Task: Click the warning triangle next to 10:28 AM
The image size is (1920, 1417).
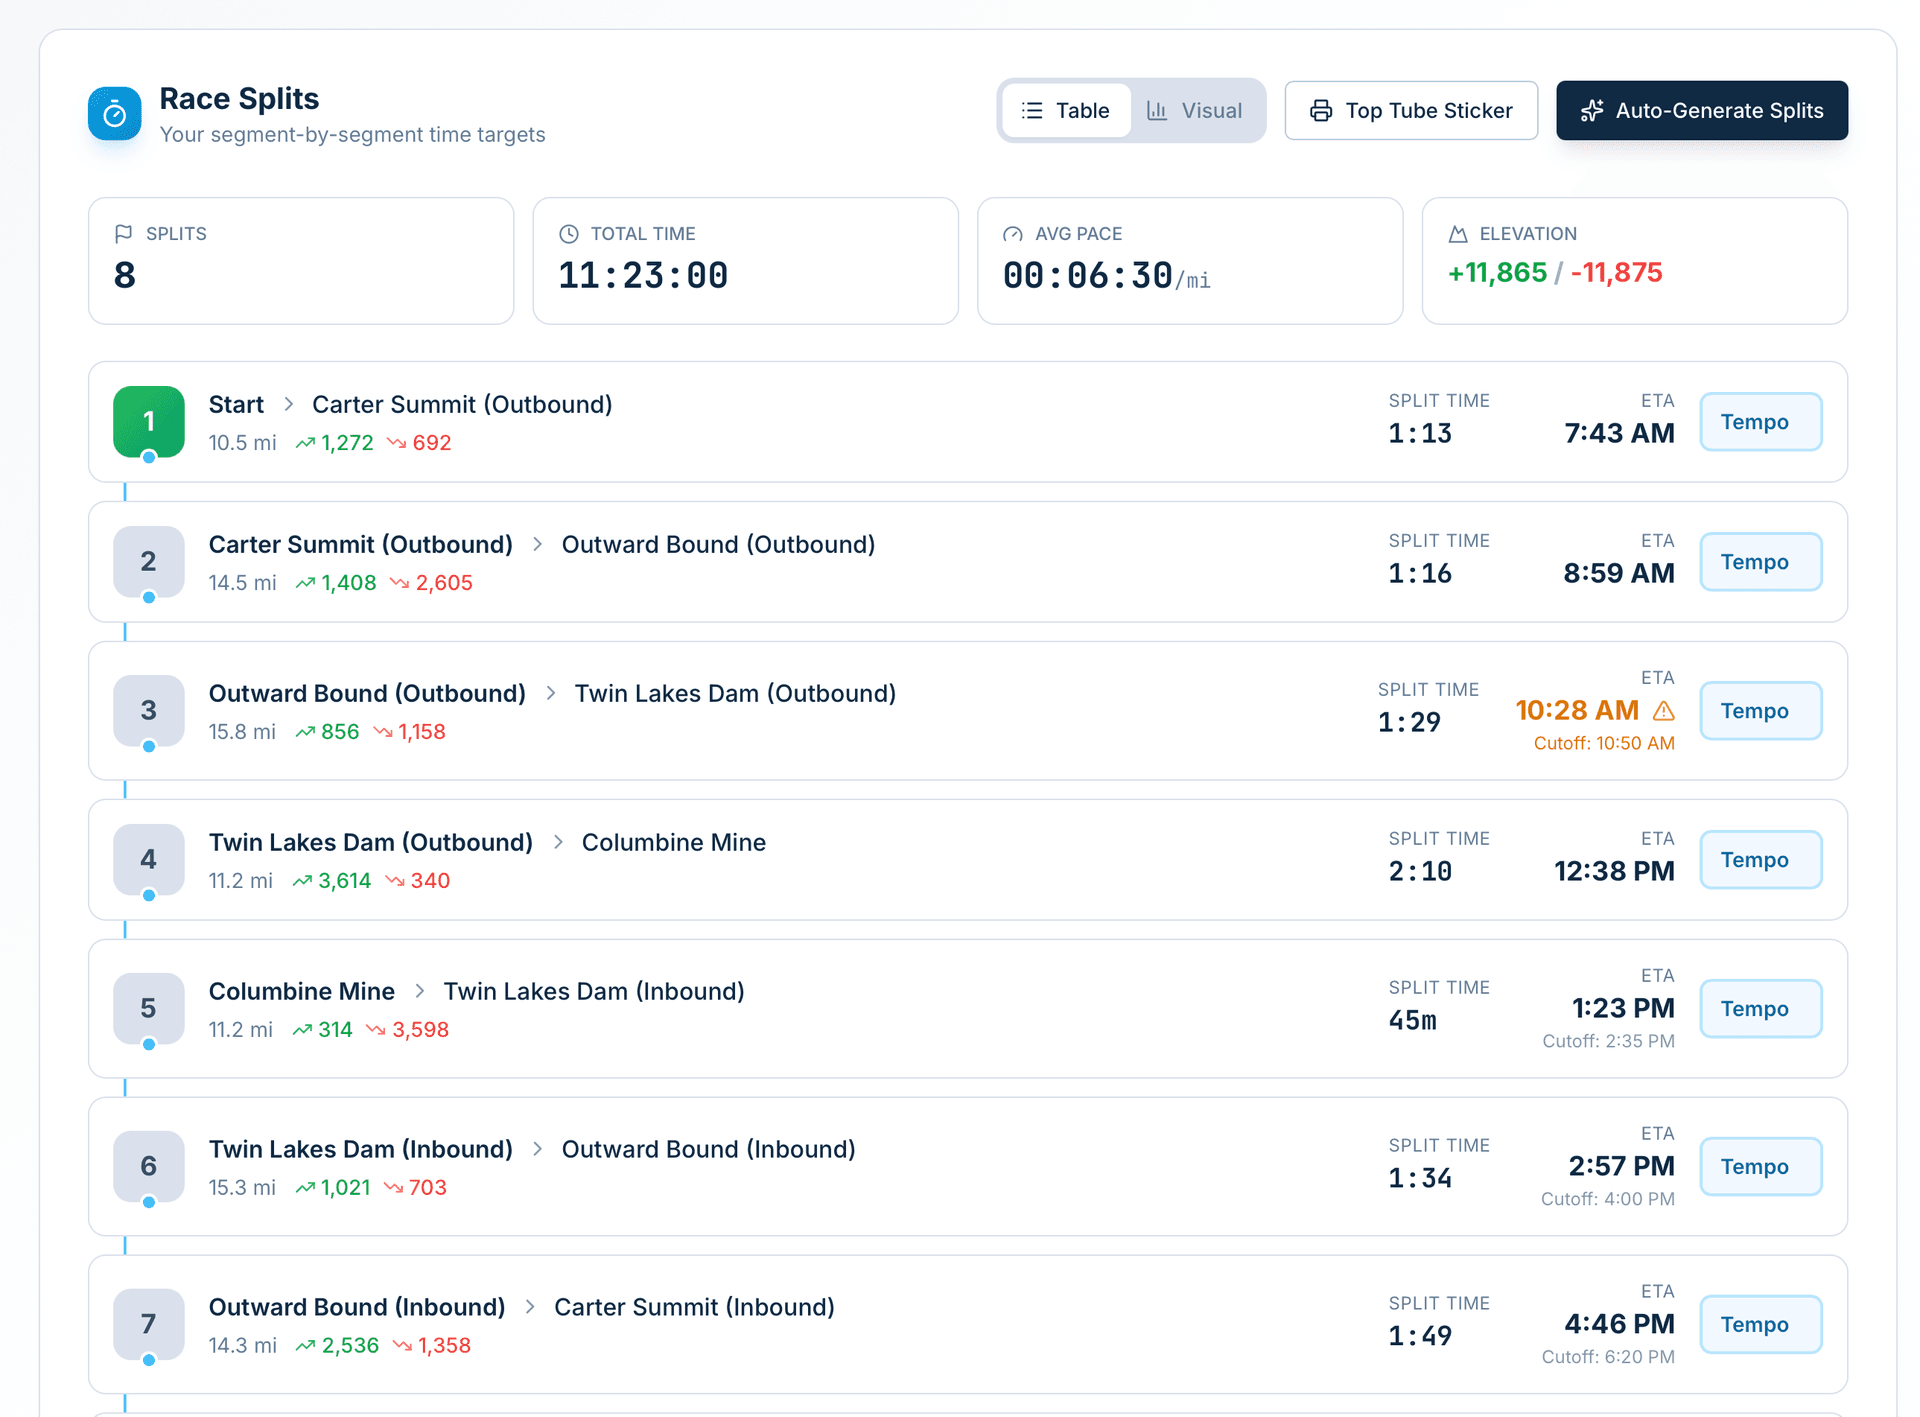Action: coord(1665,710)
